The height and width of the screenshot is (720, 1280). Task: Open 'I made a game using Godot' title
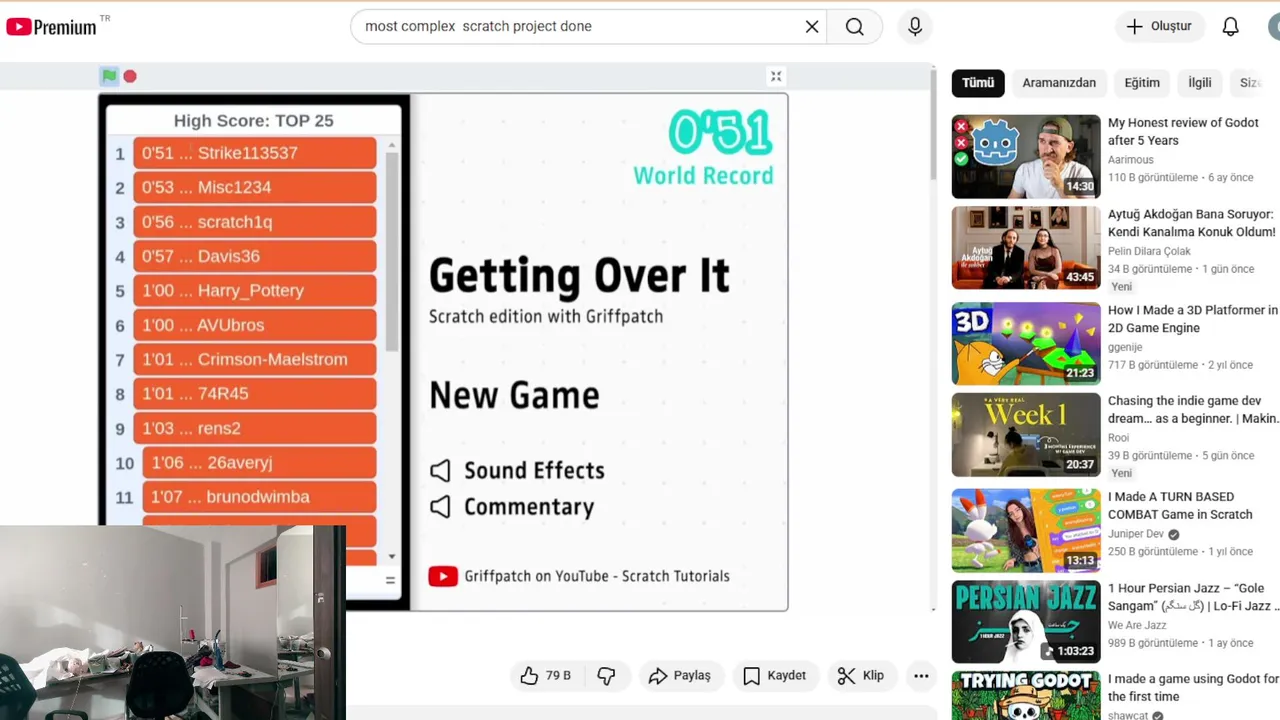(x=1193, y=688)
